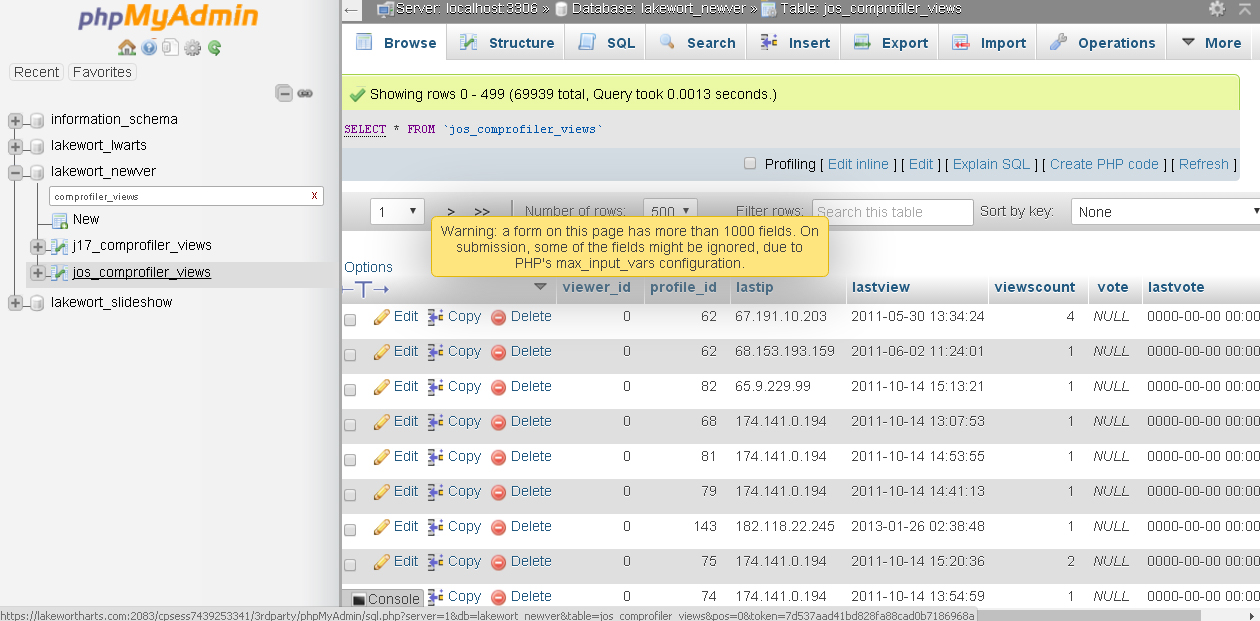This screenshot has height=621, width=1260.
Task: Click the Edit inline link
Action: [858, 164]
